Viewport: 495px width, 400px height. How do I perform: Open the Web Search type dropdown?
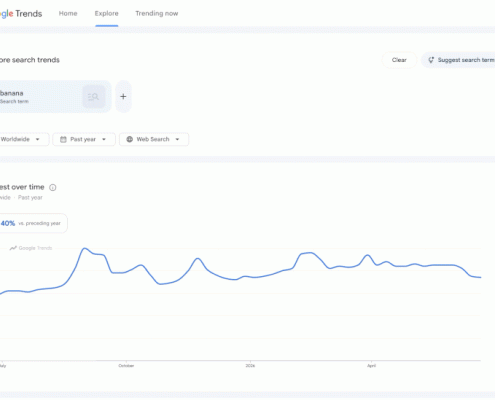tap(154, 139)
